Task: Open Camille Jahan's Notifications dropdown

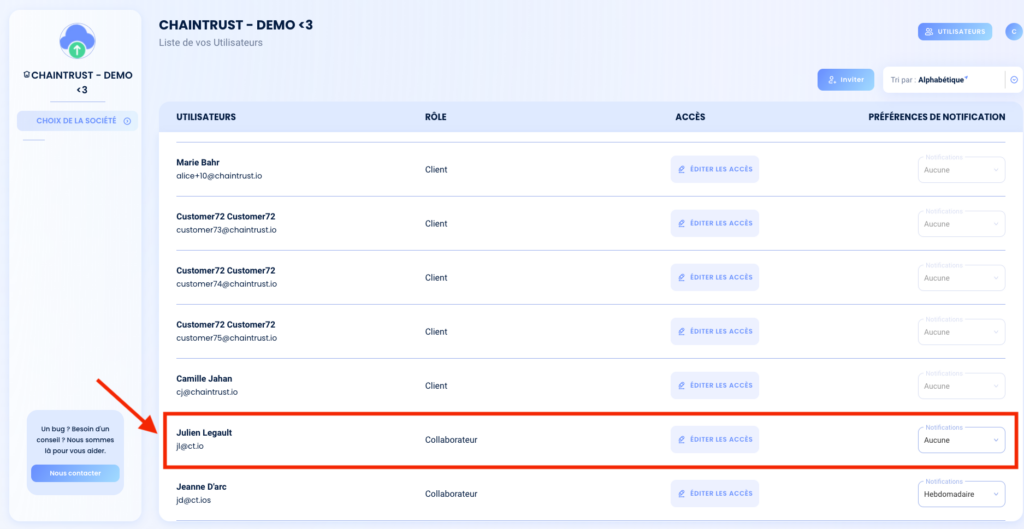Action: pyautogui.click(x=961, y=387)
